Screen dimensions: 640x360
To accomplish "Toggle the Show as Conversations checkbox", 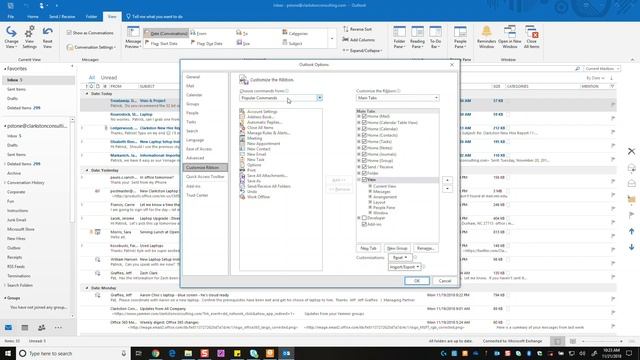I will tap(69, 33).
